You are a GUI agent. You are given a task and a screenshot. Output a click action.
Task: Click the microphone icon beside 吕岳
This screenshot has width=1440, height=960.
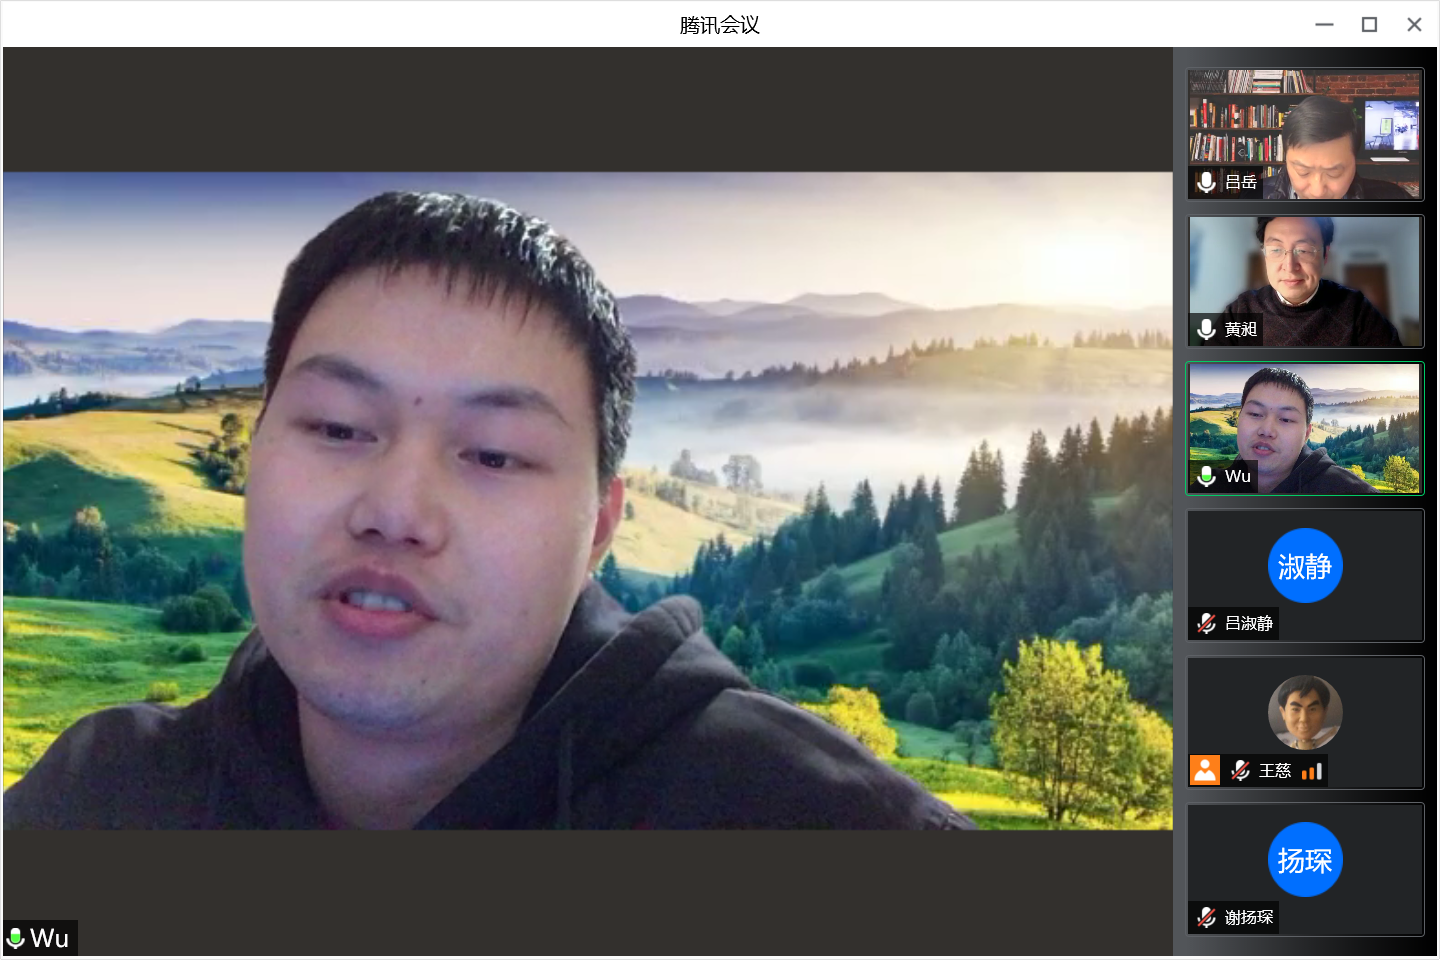pos(1206,182)
